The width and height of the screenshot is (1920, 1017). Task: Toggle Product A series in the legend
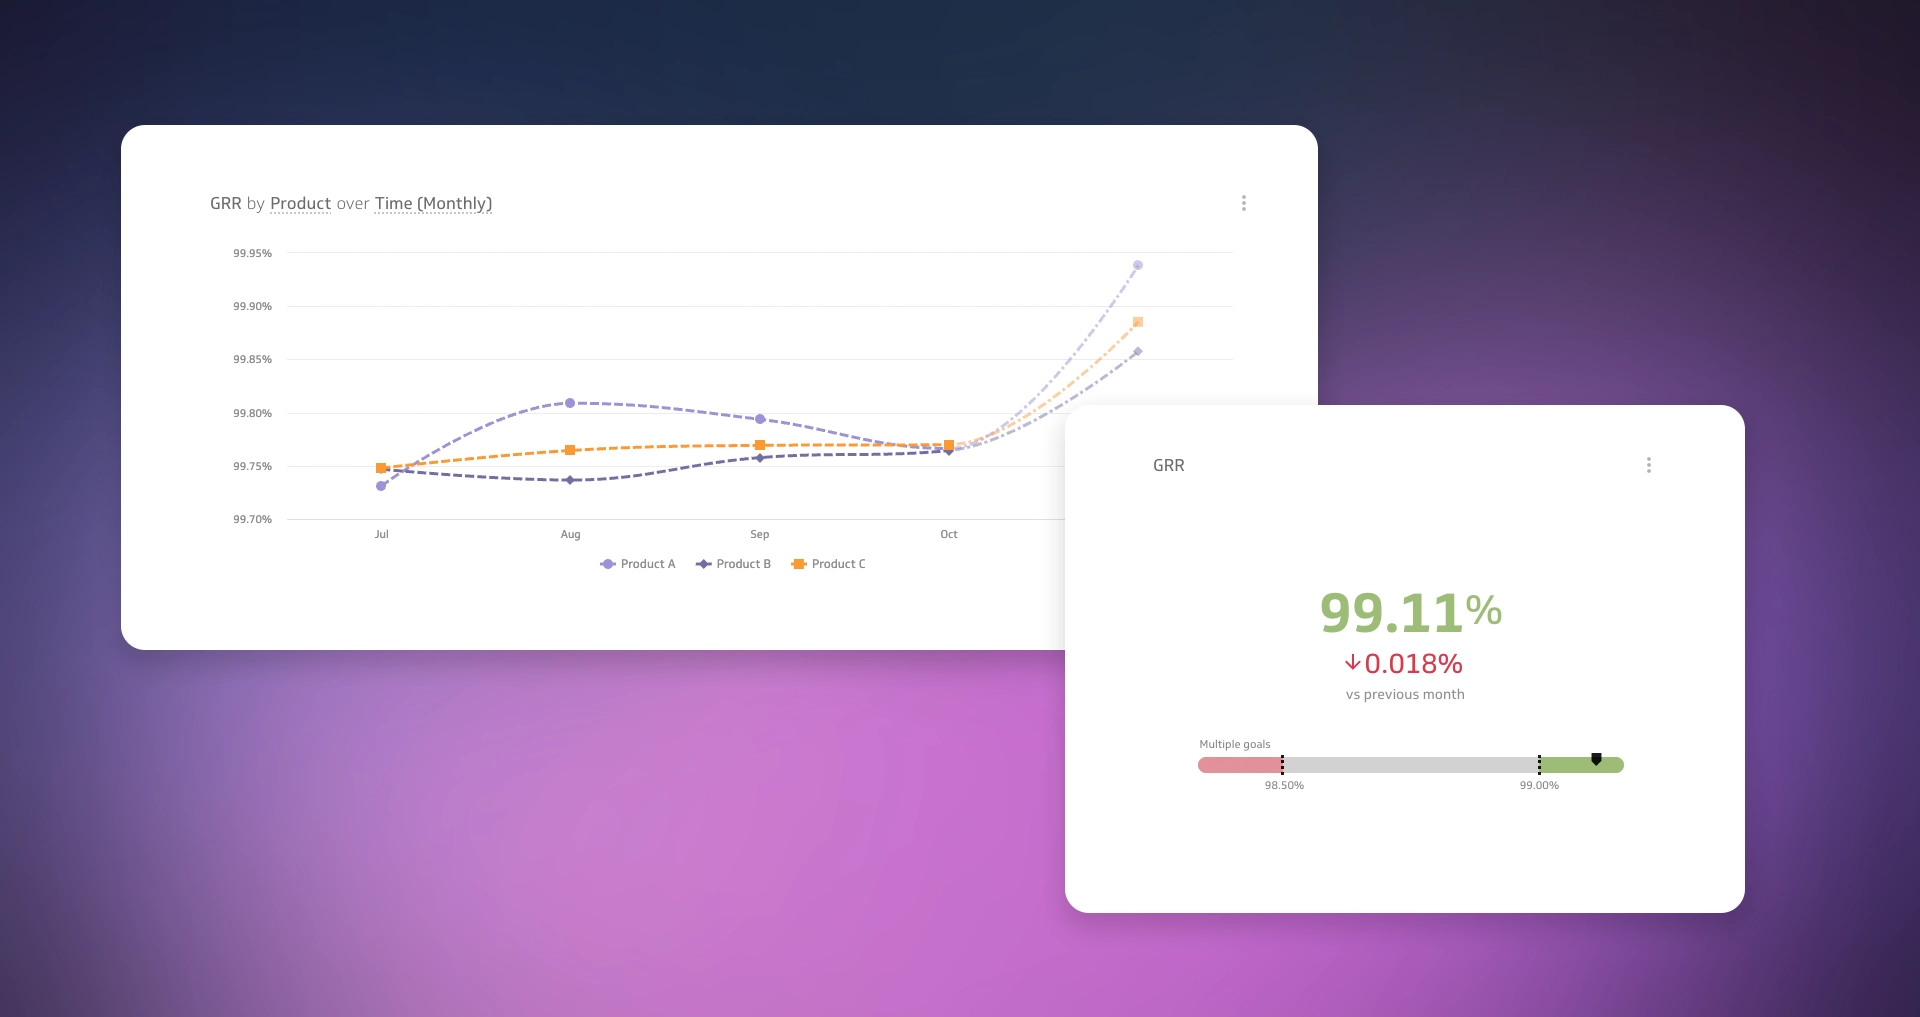pos(638,564)
